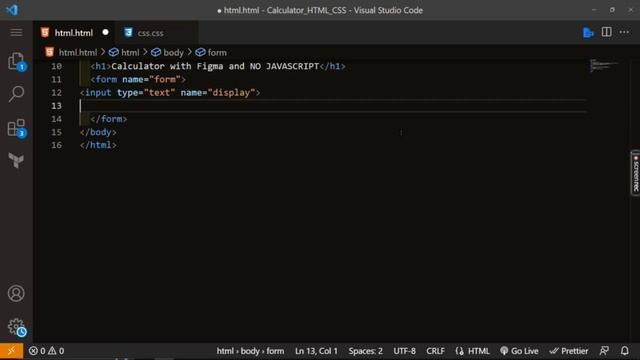Switch to the css.css tab
The height and width of the screenshot is (360, 640).
point(150,33)
